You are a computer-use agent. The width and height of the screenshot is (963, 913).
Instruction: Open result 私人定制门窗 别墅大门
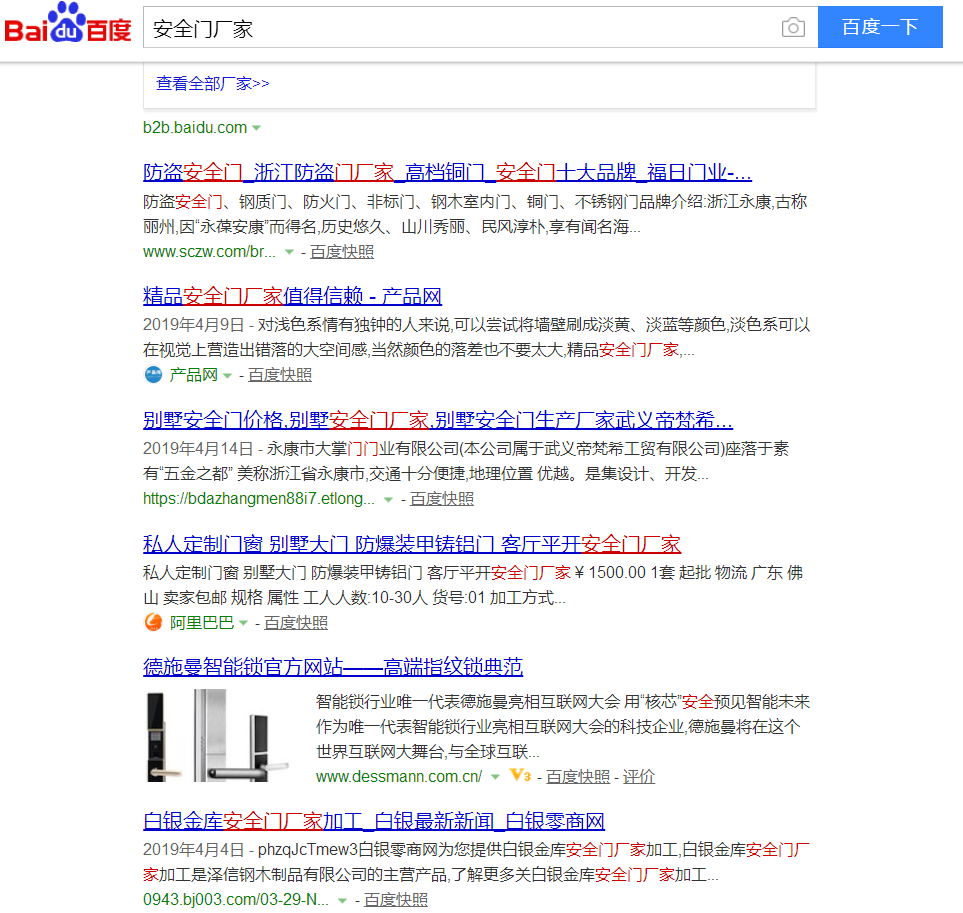(412, 544)
